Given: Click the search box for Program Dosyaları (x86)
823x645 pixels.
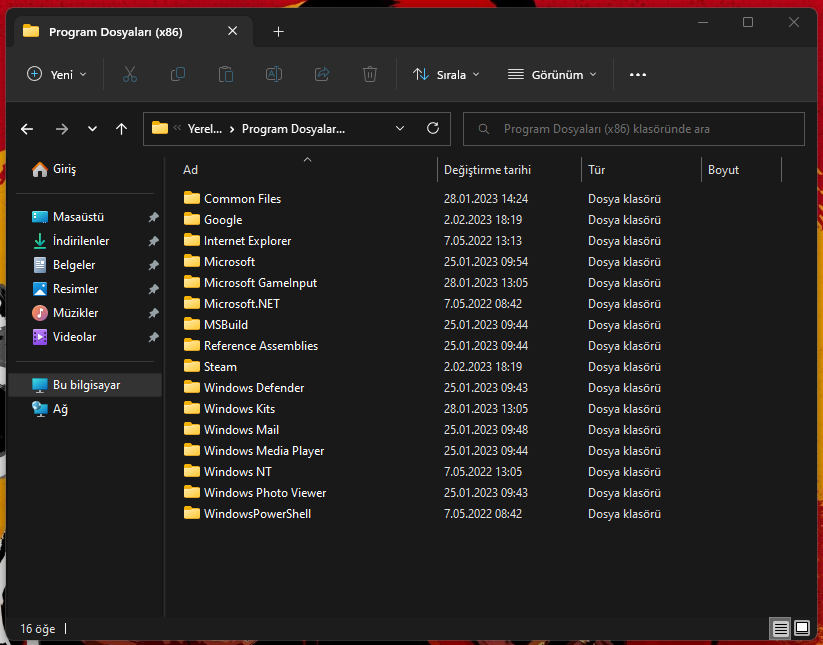Looking at the screenshot, I should coord(634,129).
